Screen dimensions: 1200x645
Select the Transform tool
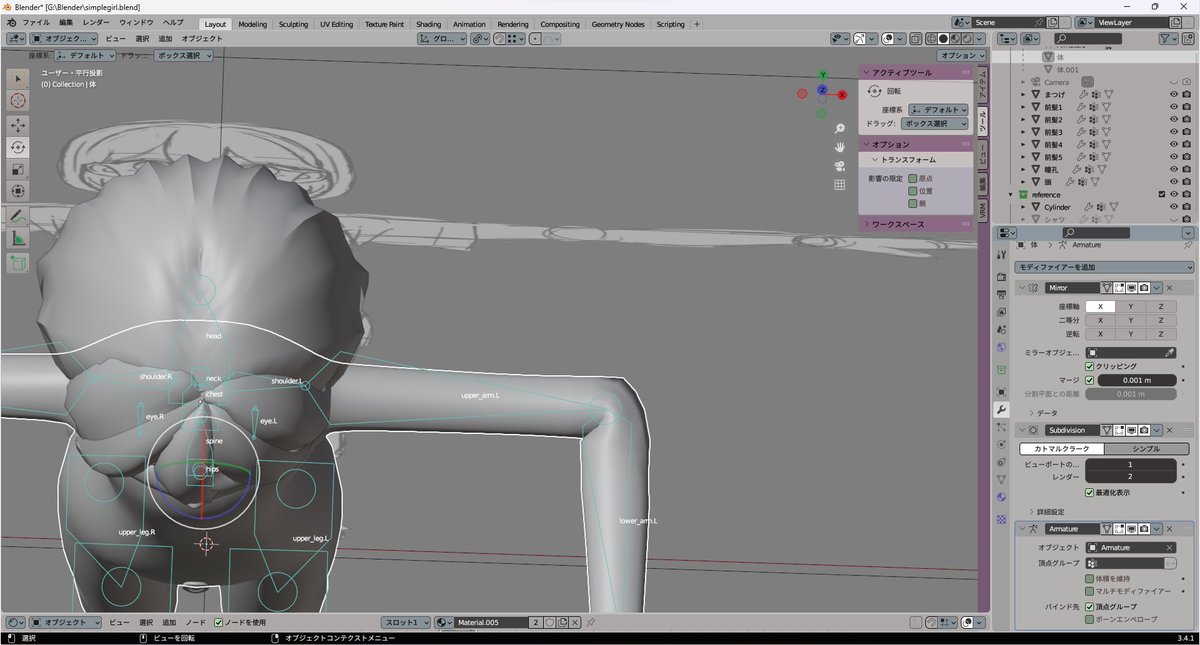18,191
